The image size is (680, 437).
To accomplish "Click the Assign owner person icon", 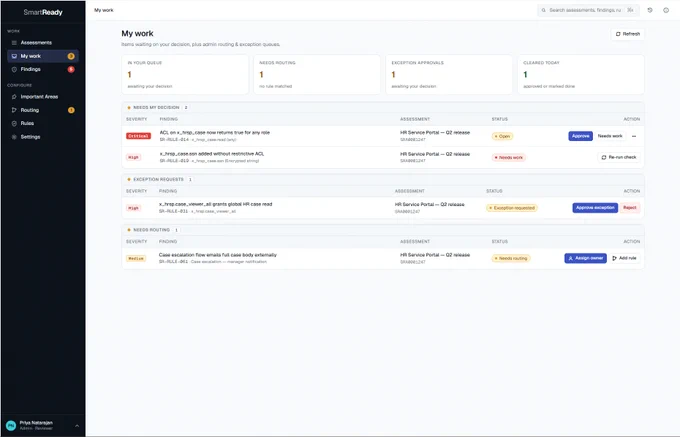I will coord(571,258).
